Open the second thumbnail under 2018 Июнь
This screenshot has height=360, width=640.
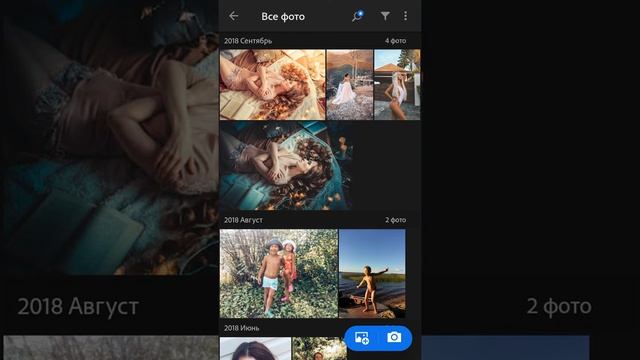[320, 349]
